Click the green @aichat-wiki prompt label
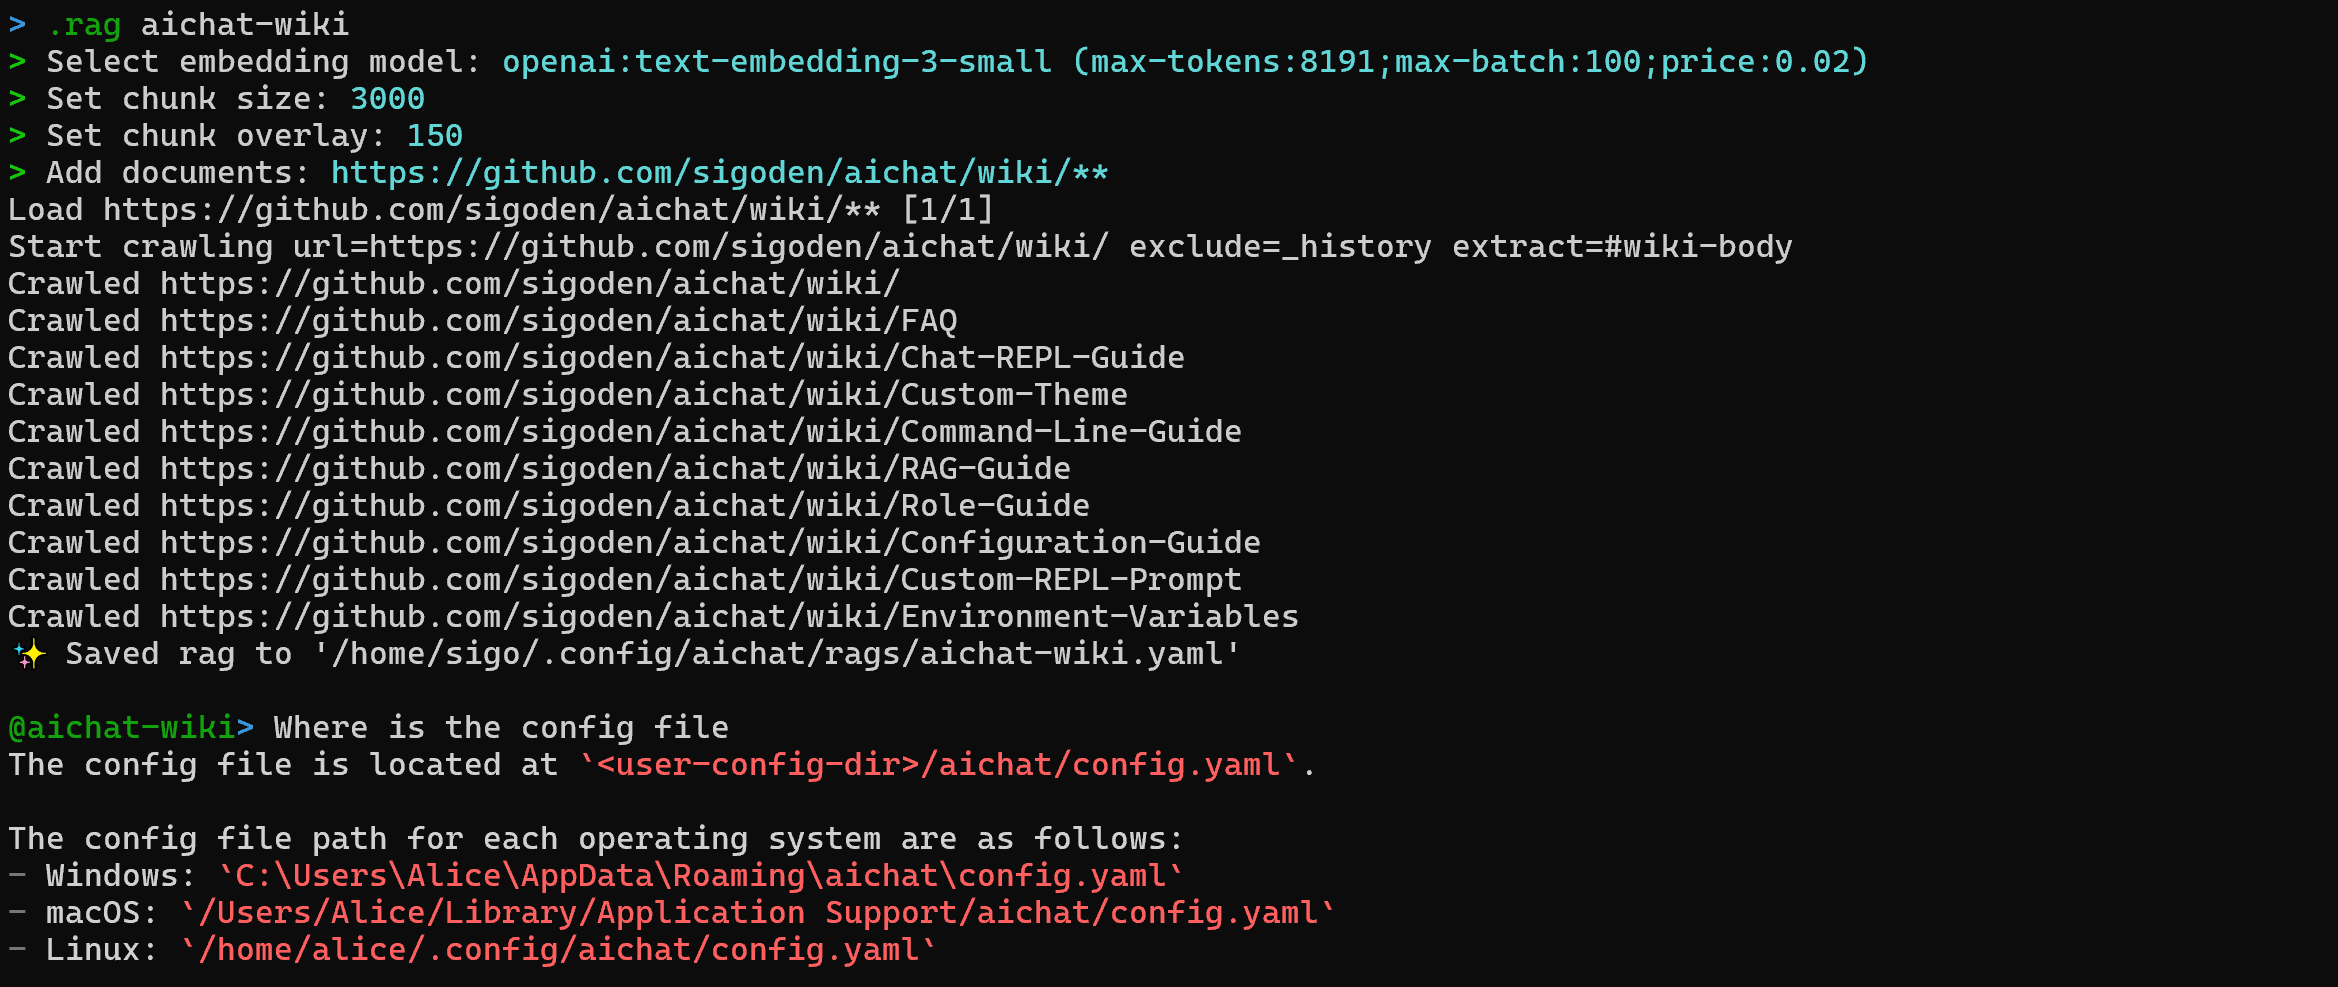The width and height of the screenshot is (2338, 987). 121,728
